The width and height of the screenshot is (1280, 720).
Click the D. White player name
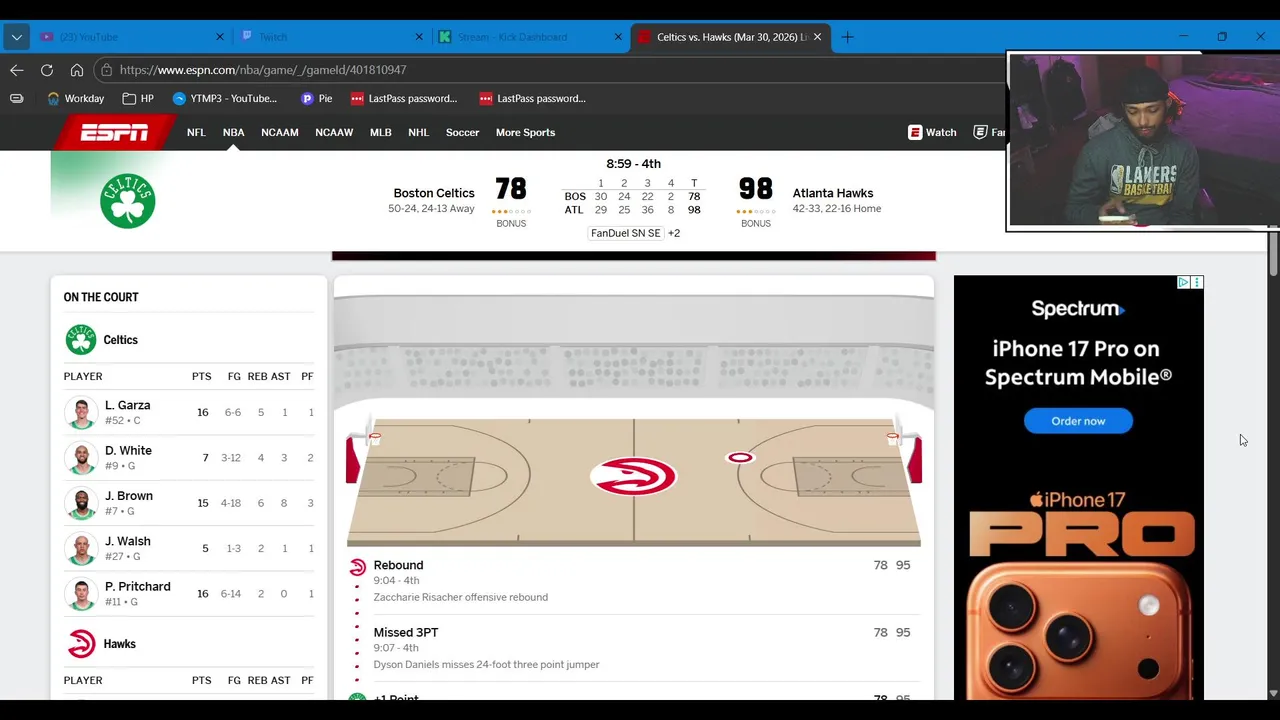(128, 450)
